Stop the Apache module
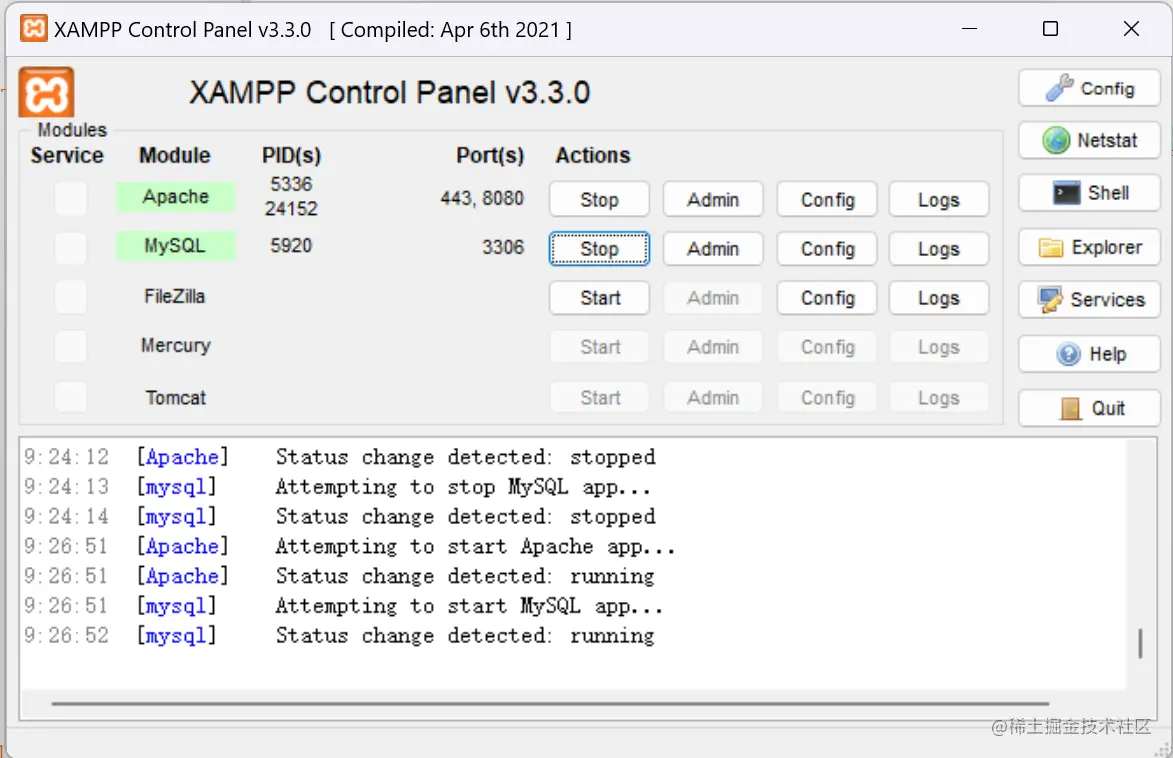This screenshot has height=758, width=1173. [x=599, y=200]
